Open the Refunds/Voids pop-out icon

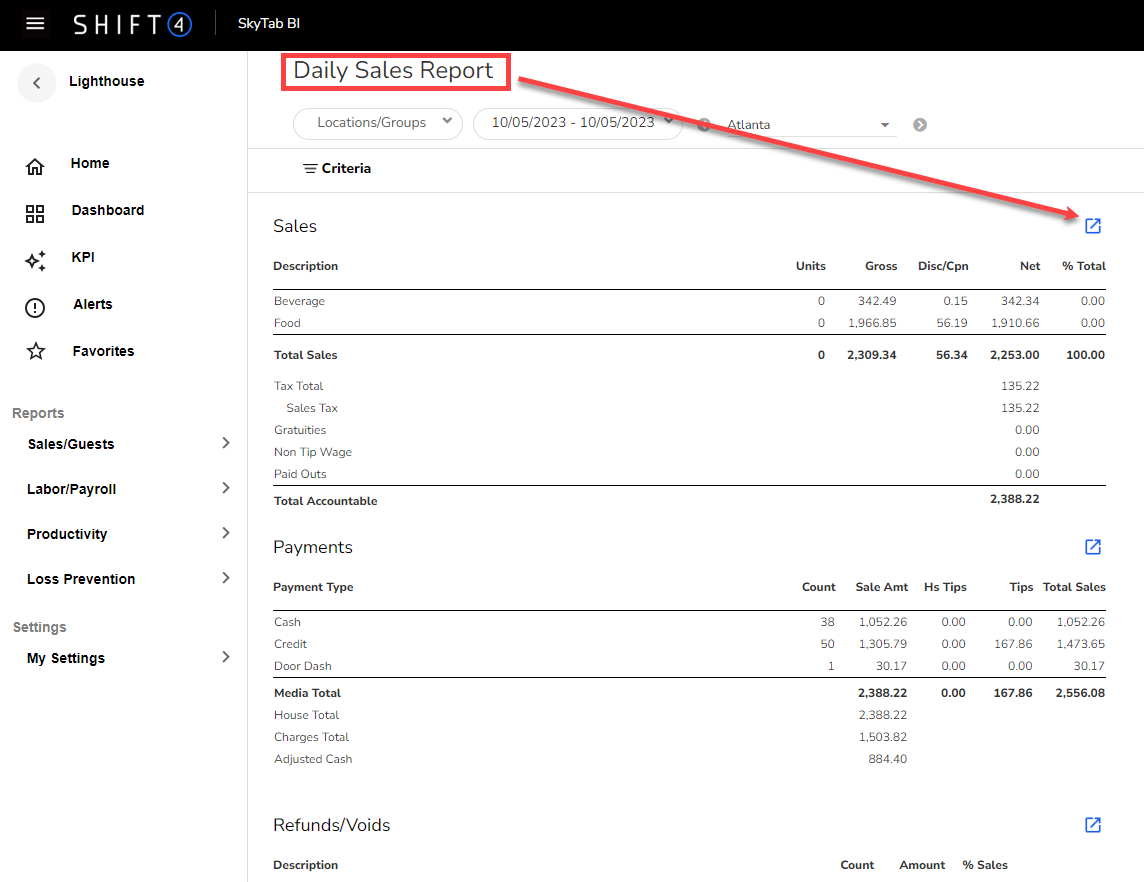coord(1093,825)
